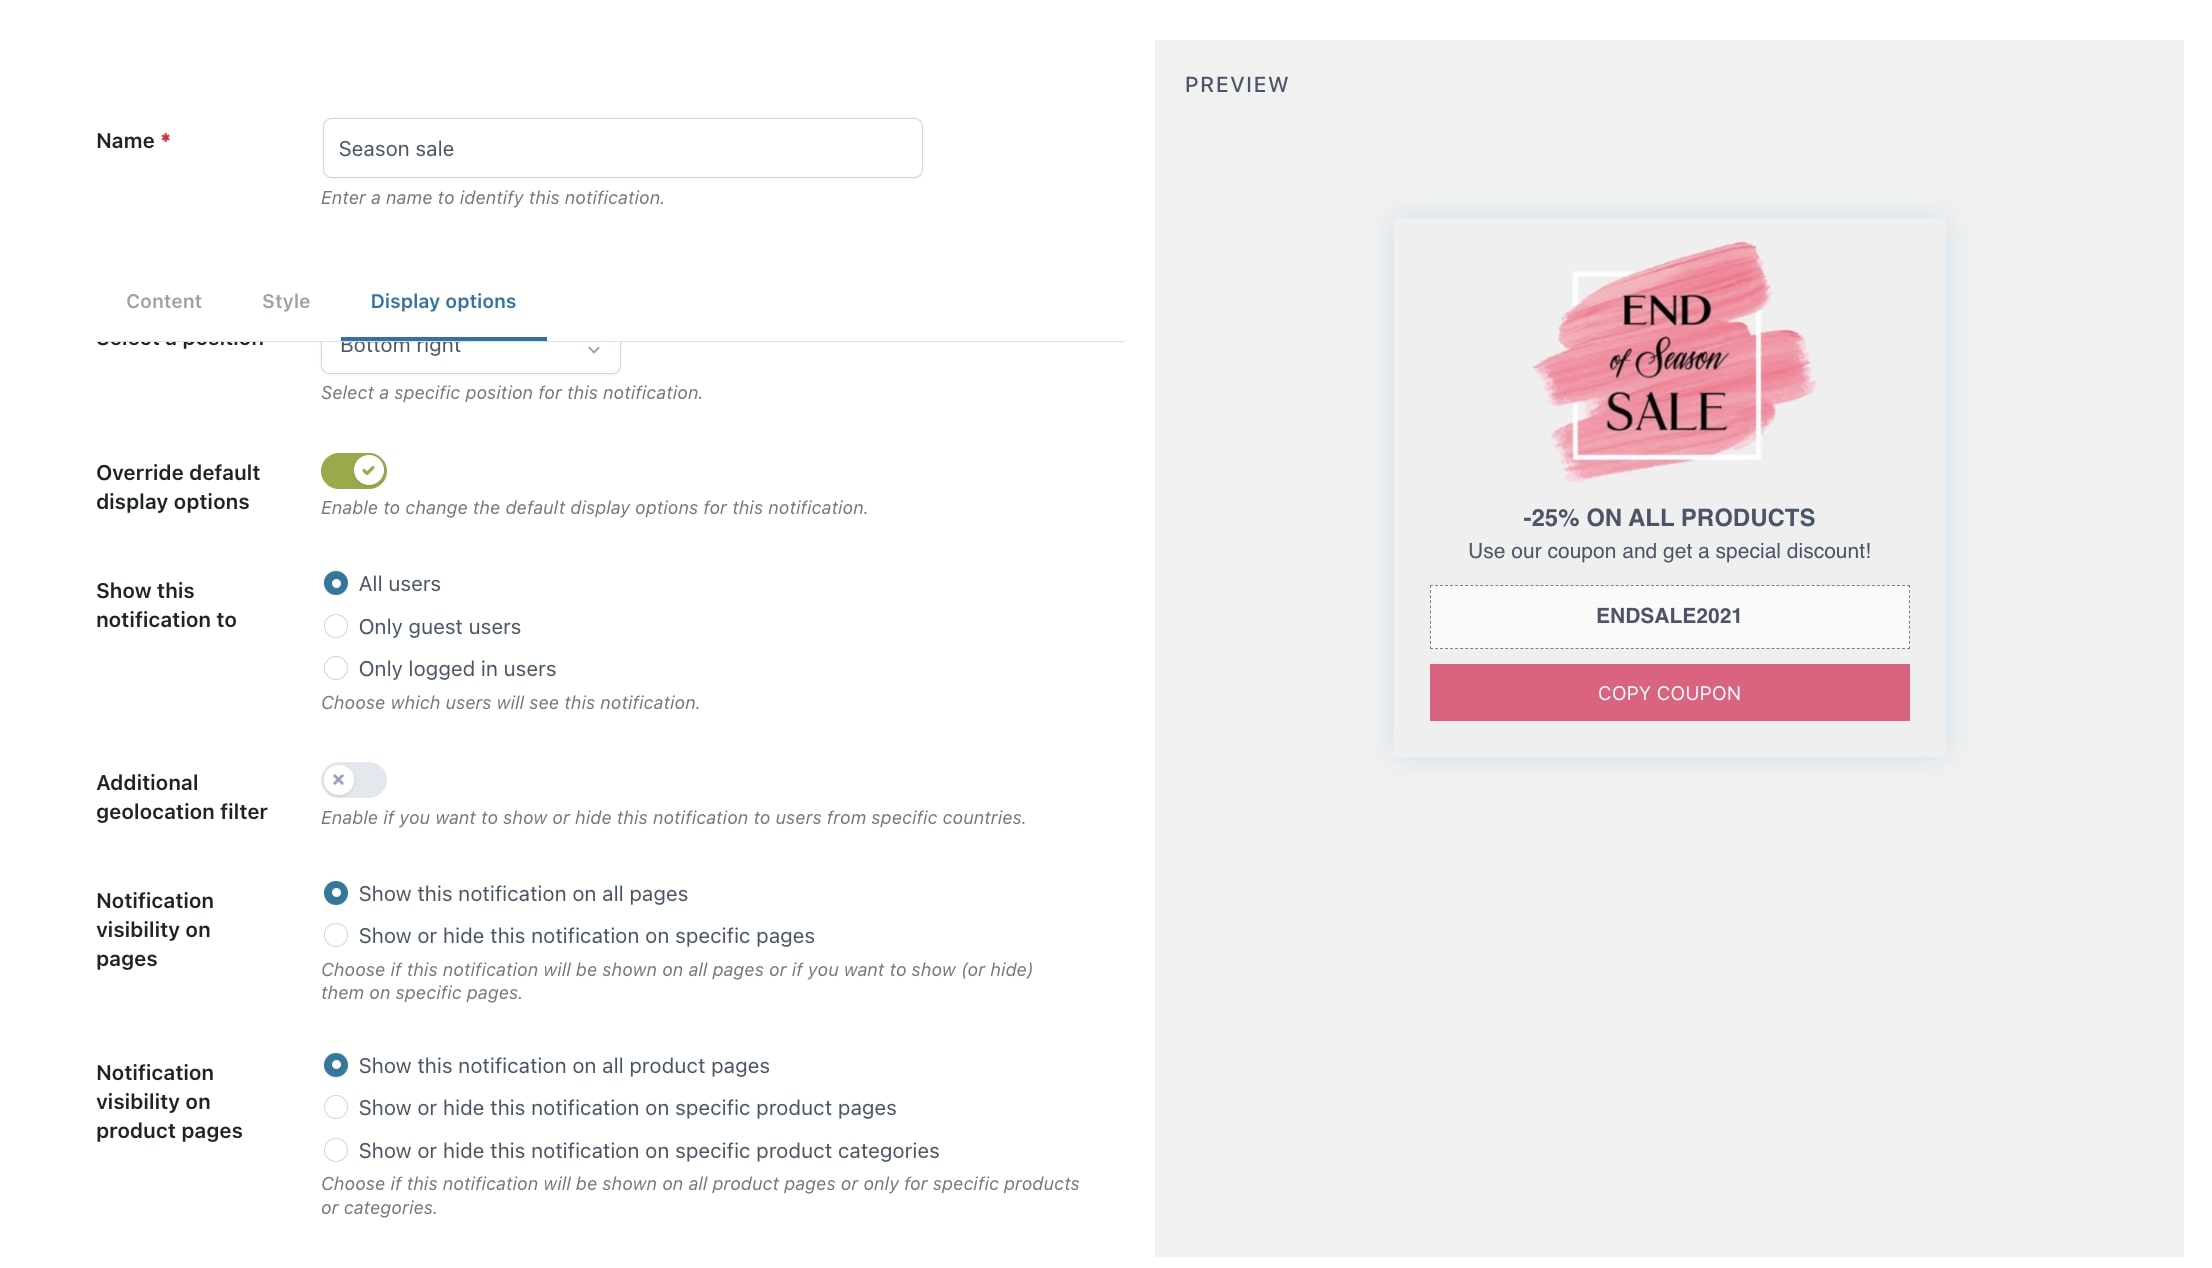Enable Additional geolocation filter toggle
This screenshot has width=2212, height=1268.
tap(354, 780)
